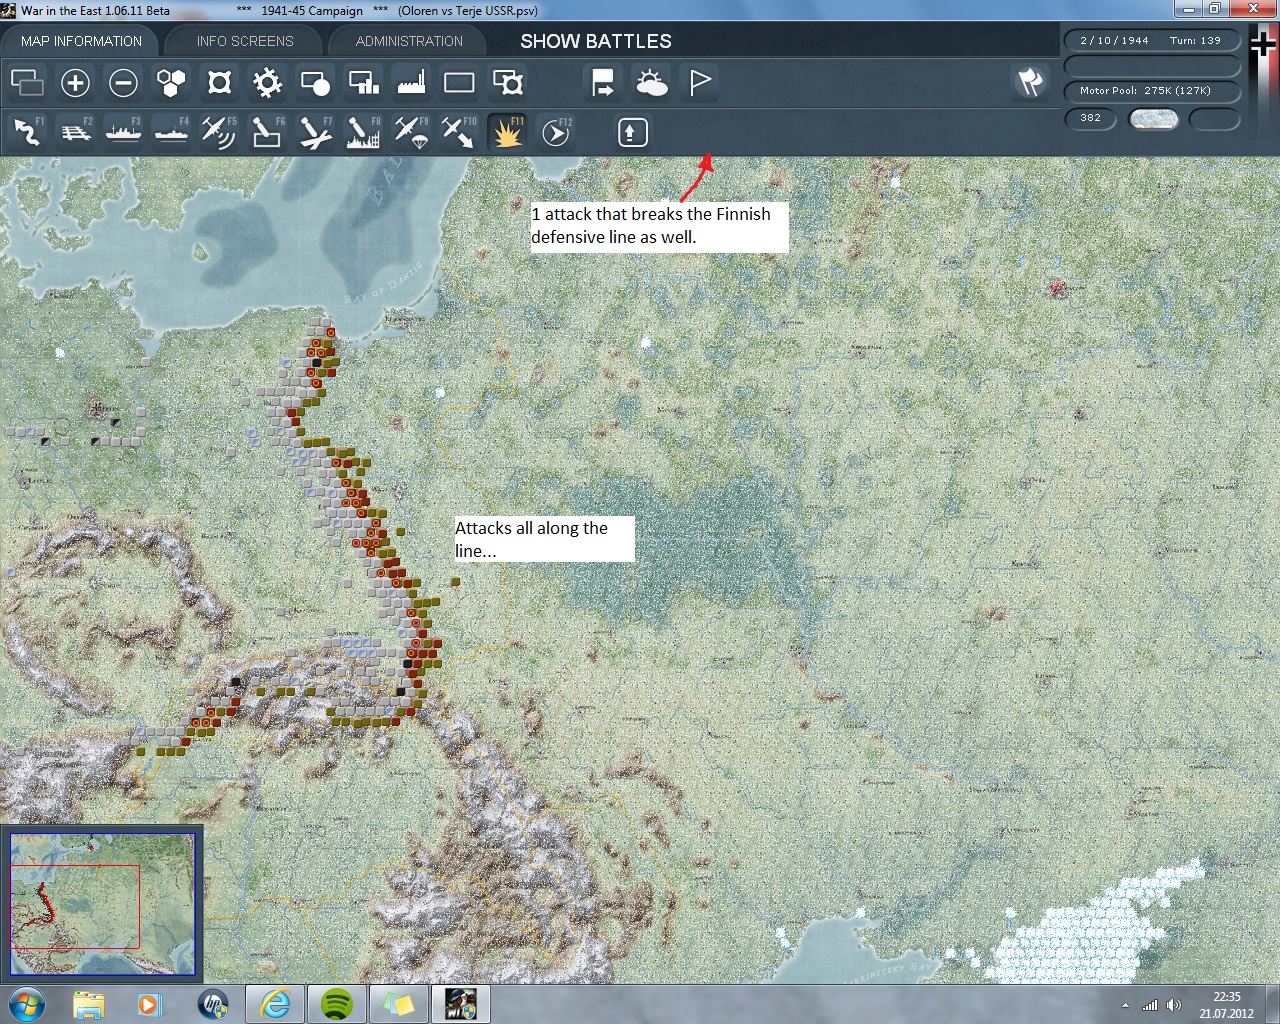
Task: Click the snowy weather swatch indicator
Action: click(x=1153, y=119)
